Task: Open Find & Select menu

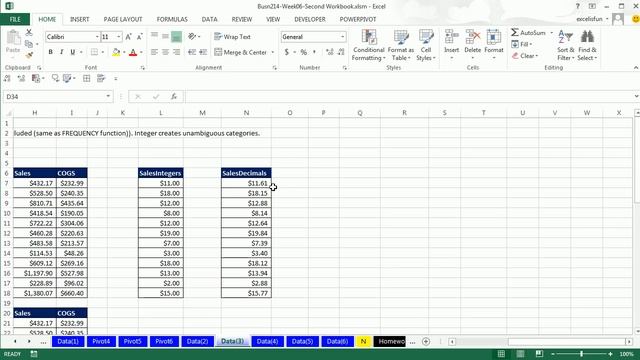Action: tap(587, 45)
